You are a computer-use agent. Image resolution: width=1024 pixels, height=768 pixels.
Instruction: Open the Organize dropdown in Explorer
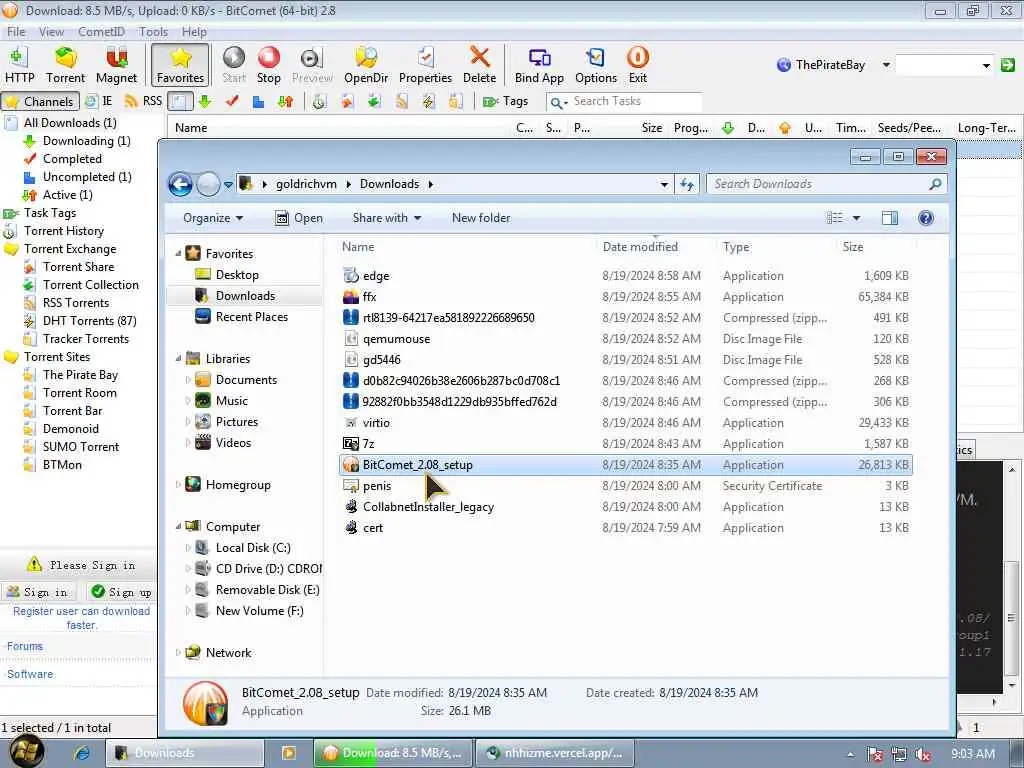[213, 218]
